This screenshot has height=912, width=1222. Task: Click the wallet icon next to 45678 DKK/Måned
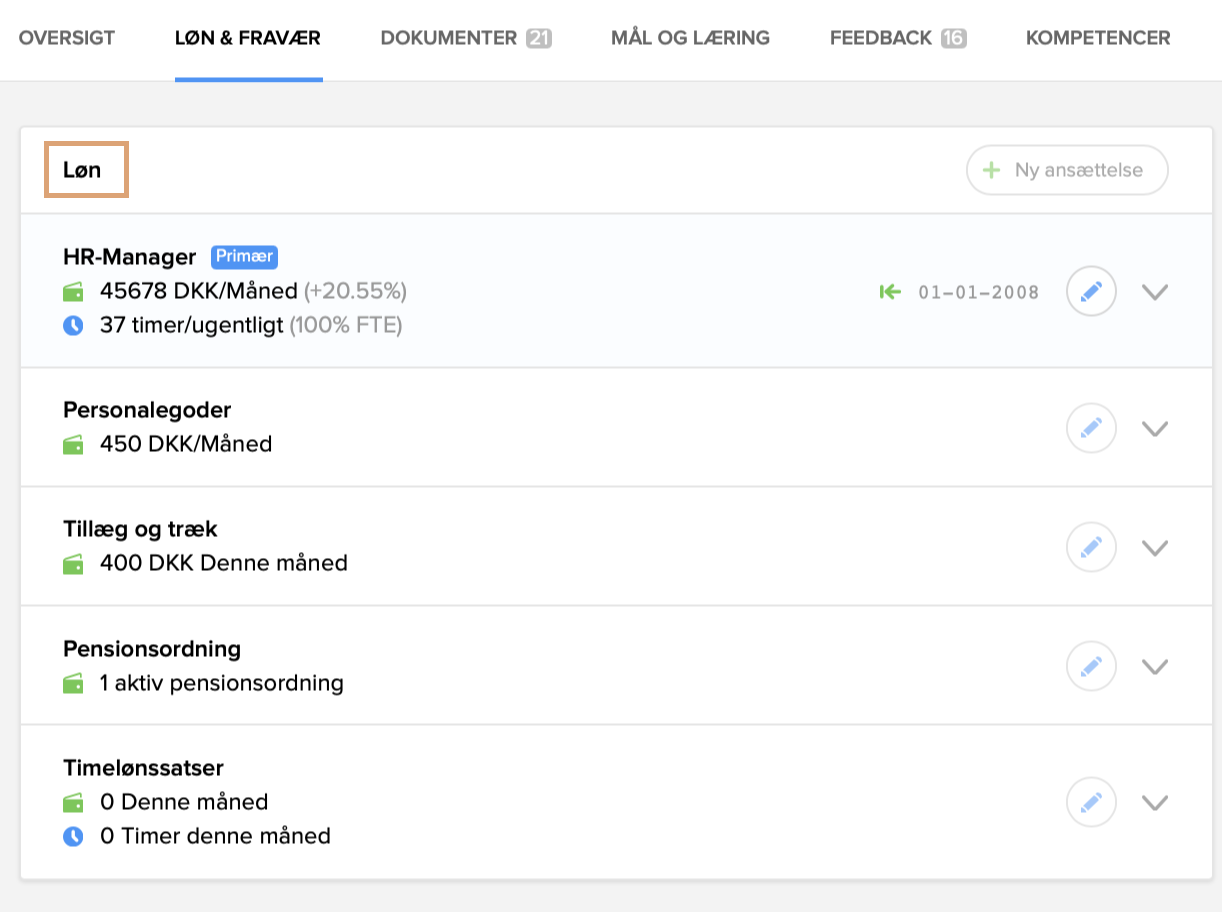73,292
